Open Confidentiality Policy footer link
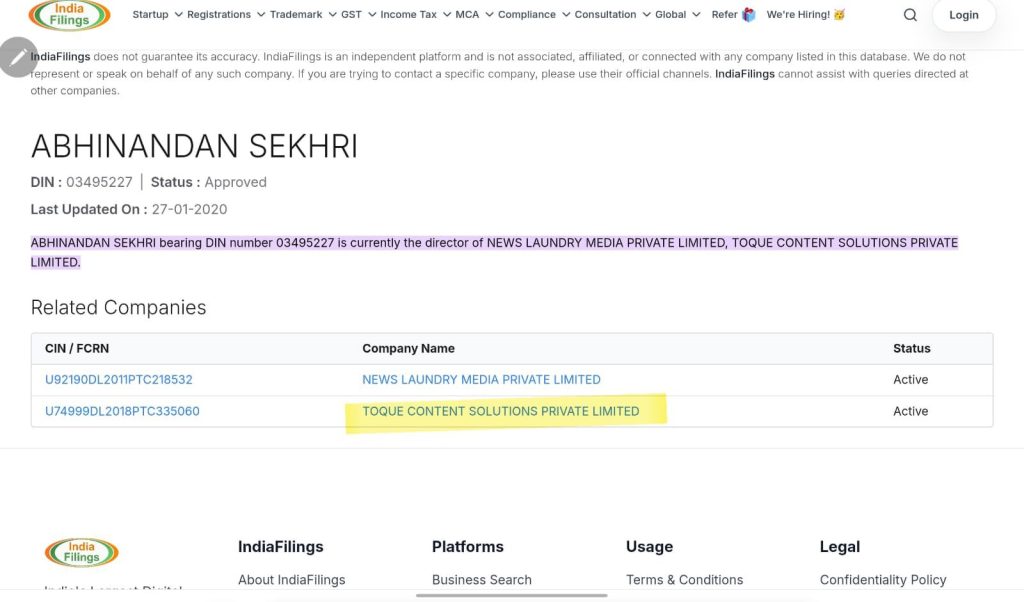 tap(883, 579)
